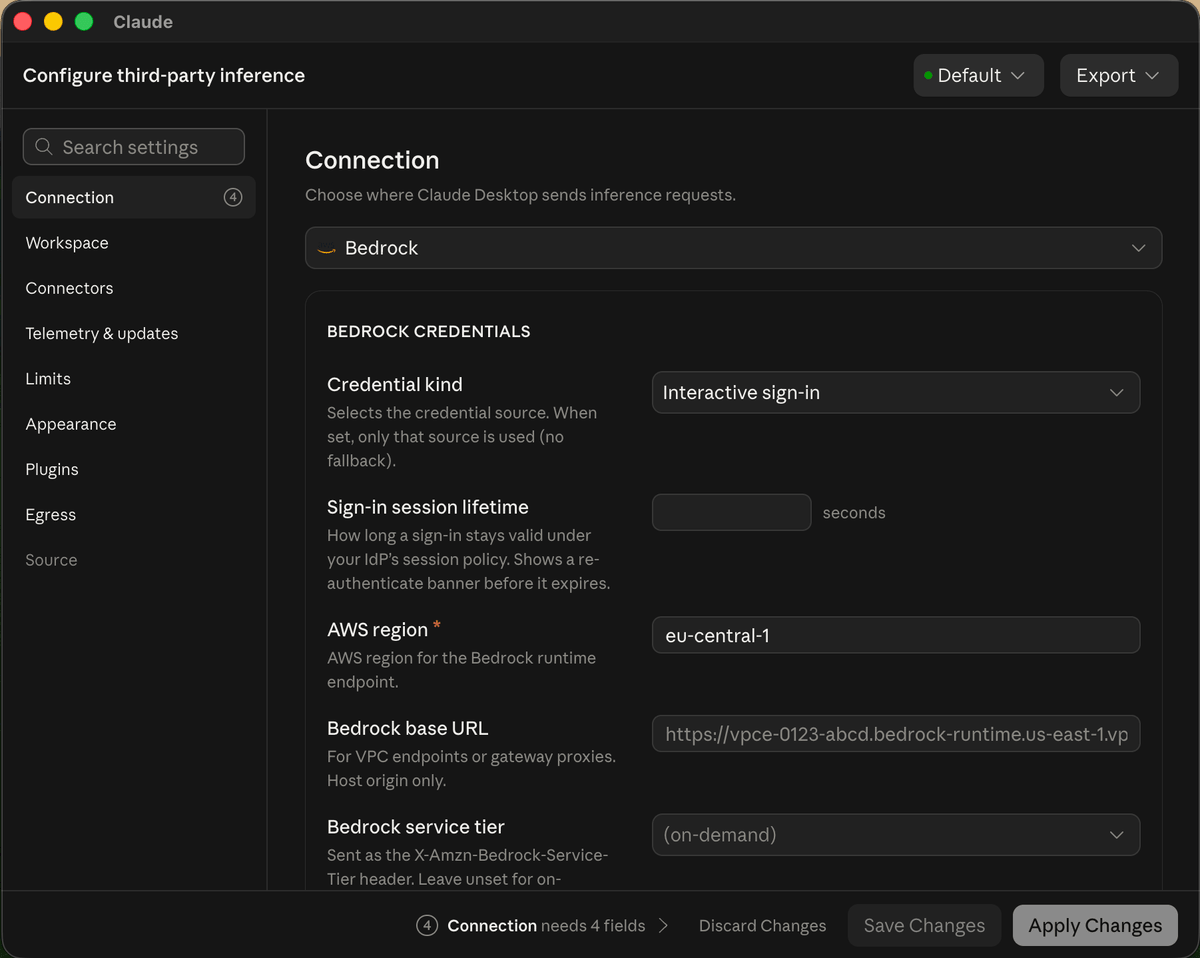The width and height of the screenshot is (1200, 958).
Task: Click the search magnifier icon
Action: [x=44, y=147]
